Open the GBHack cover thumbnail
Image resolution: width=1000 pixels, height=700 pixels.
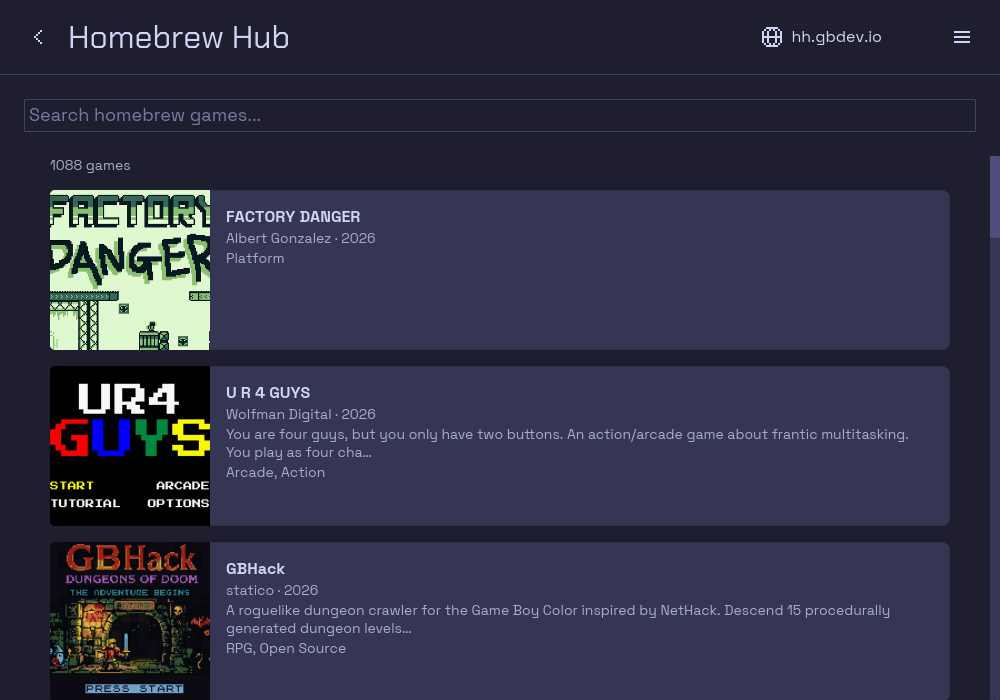pyautogui.click(x=130, y=621)
